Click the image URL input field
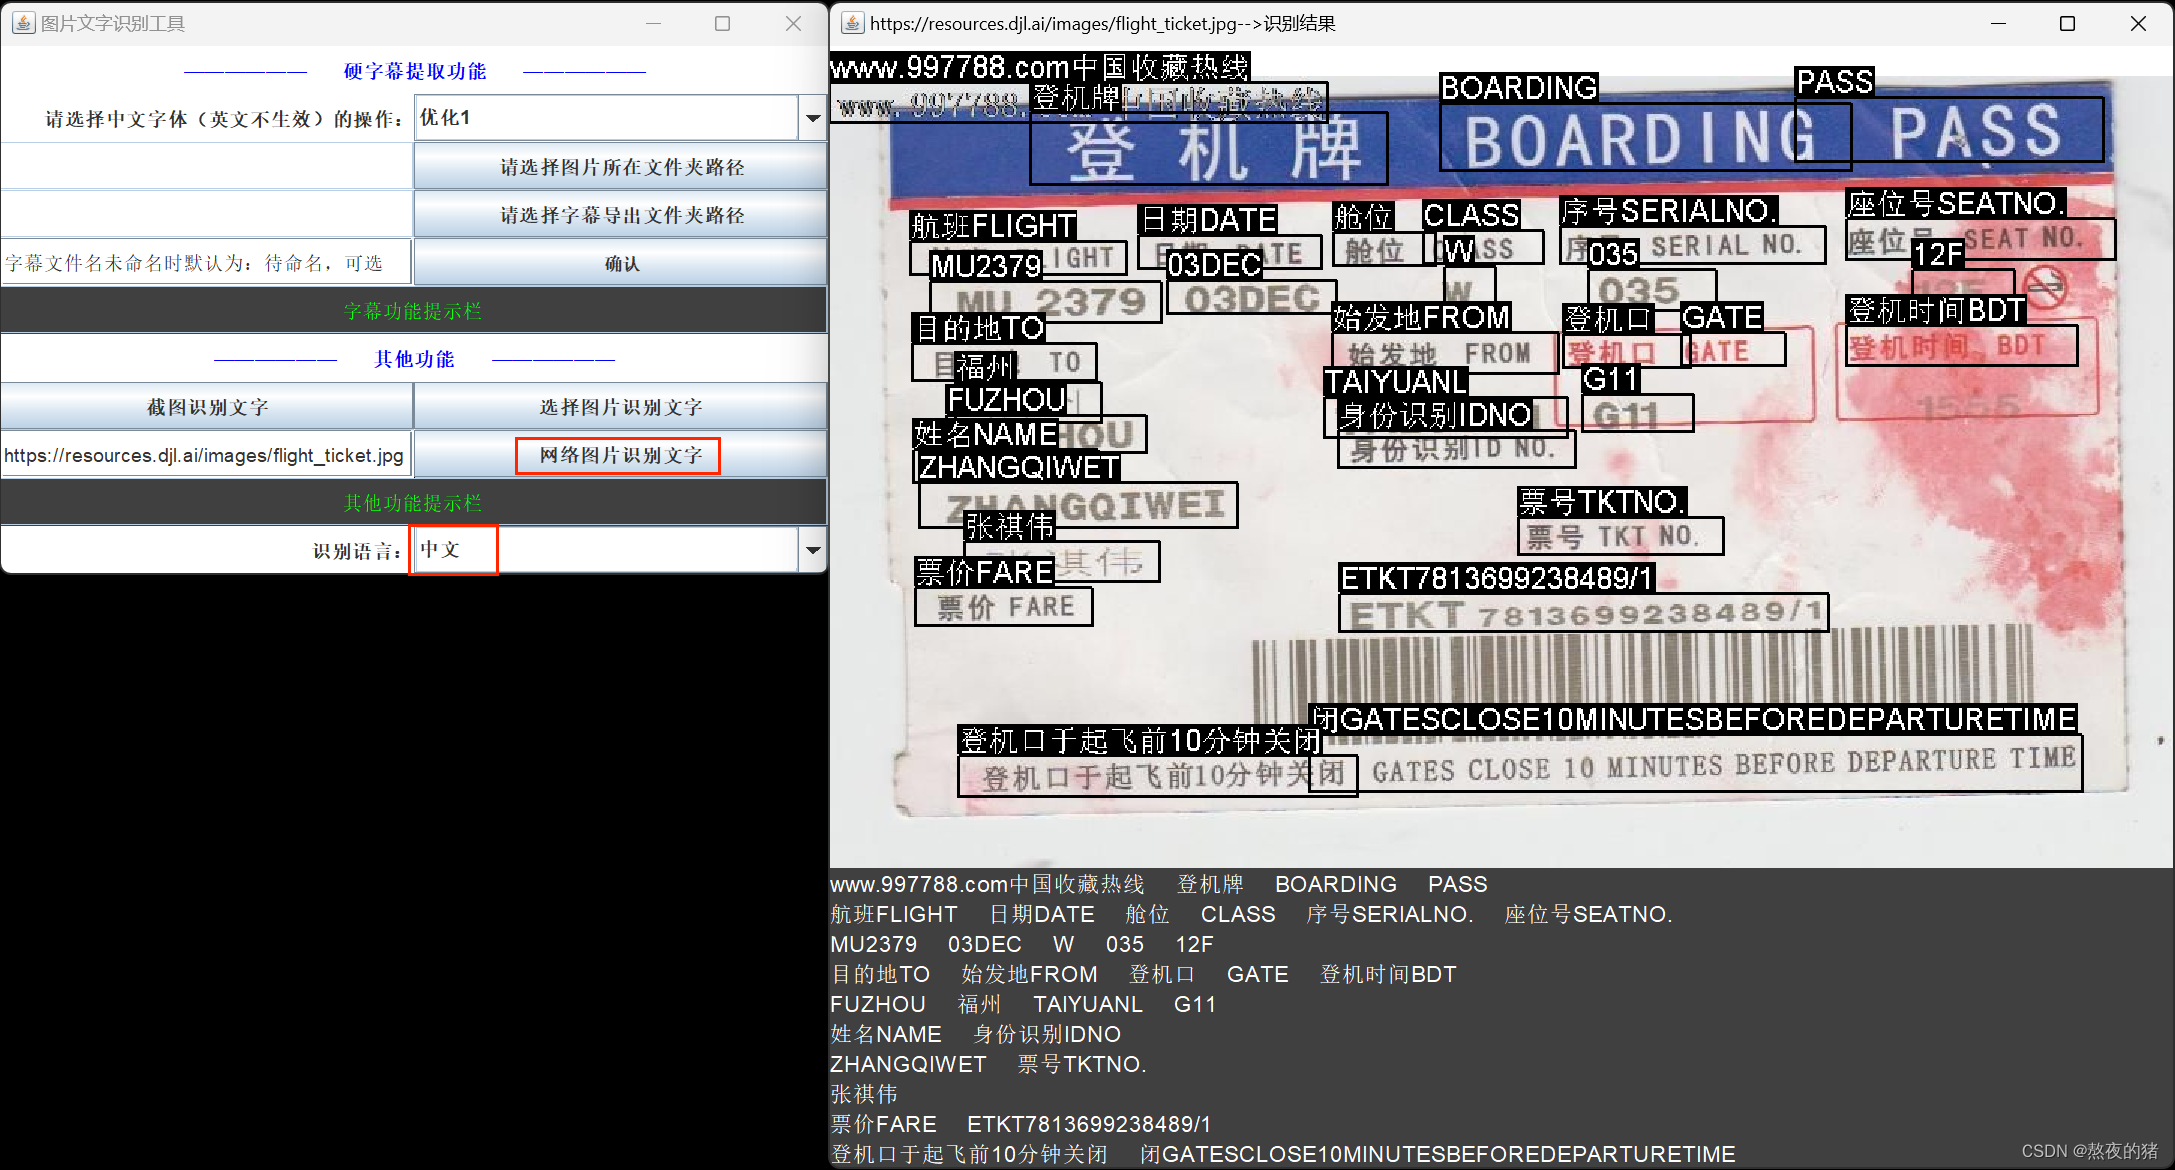The height and width of the screenshot is (1170, 2175). click(x=205, y=455)
